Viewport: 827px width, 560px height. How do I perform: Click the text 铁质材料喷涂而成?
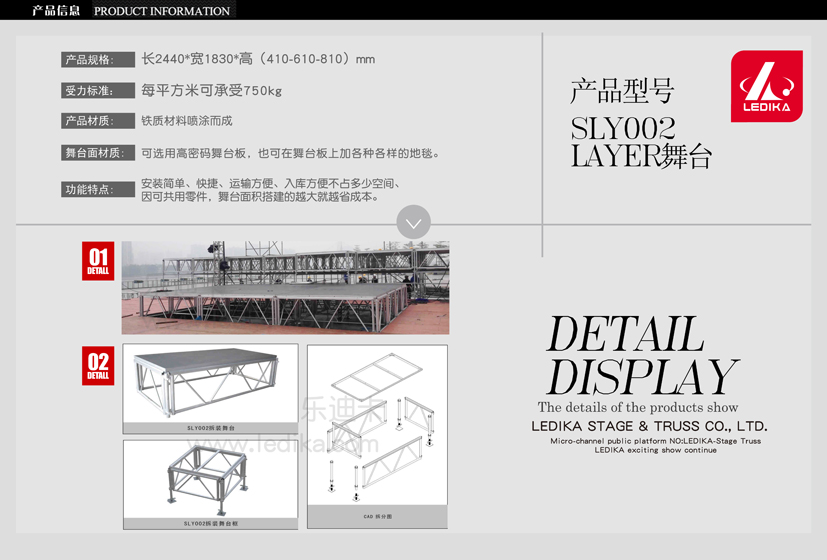(187, 121)
